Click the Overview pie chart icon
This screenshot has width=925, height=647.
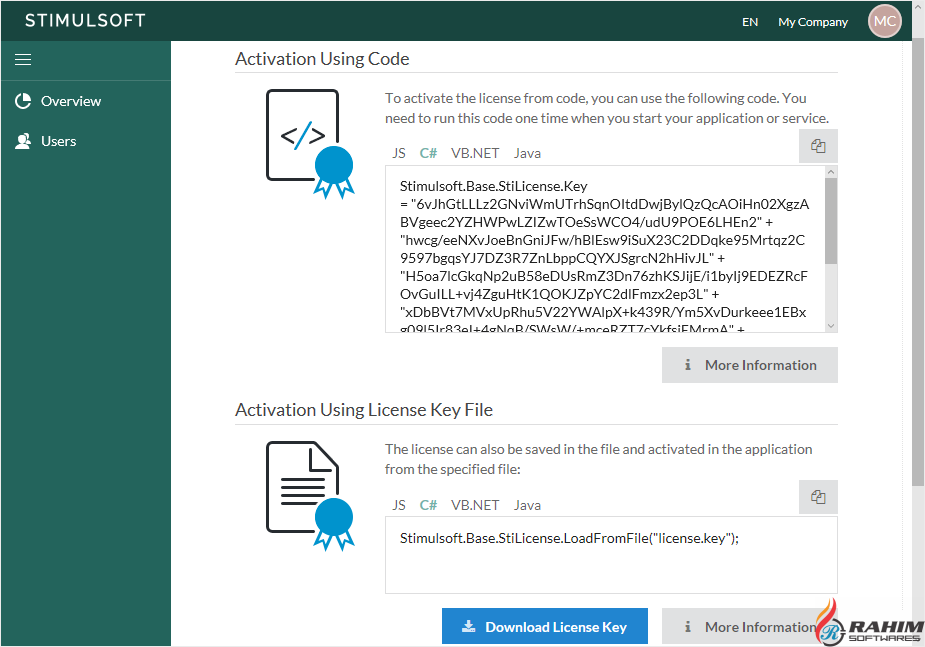tap(23, 101)
